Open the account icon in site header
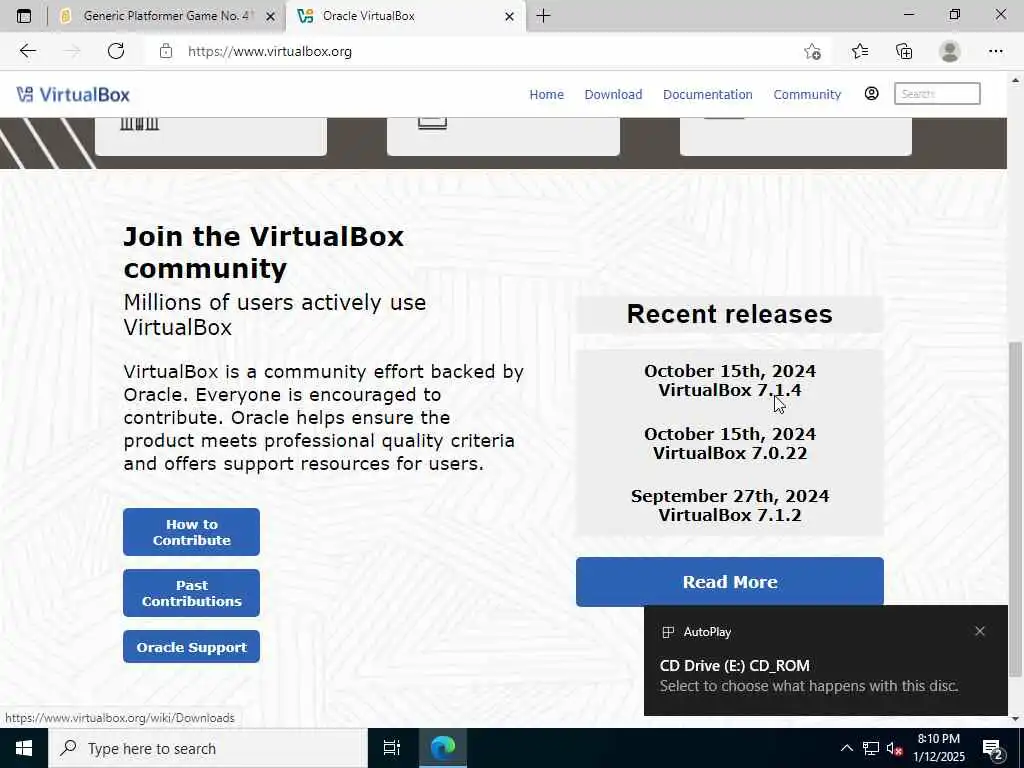Viewport: 1024px width, 768px height. coord(871,94)
